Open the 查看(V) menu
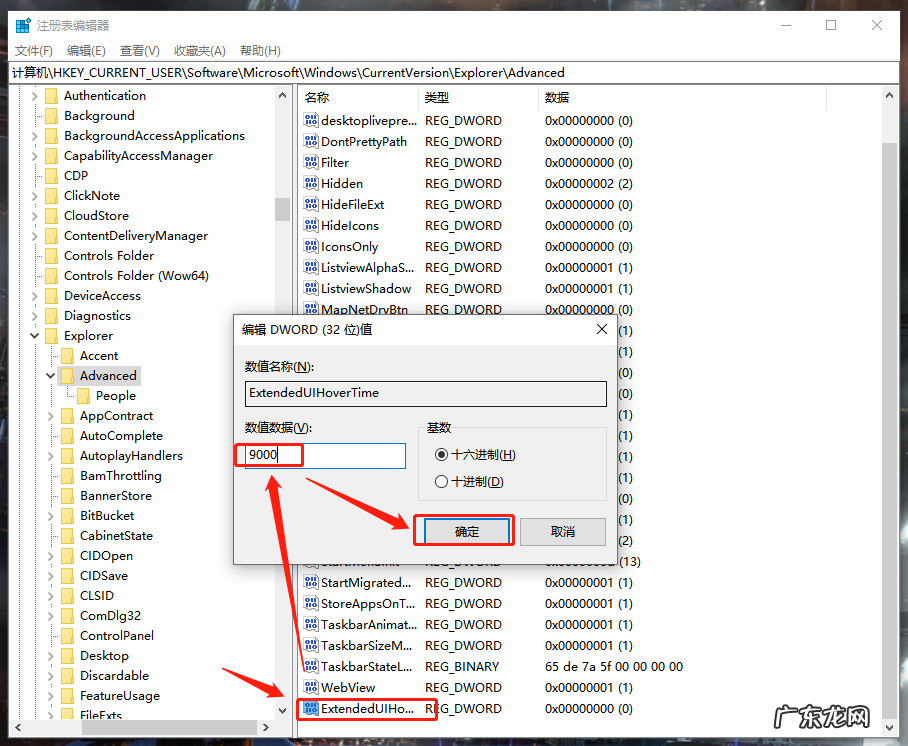Viewport: 908px width, 746px height. coord(139,50)
